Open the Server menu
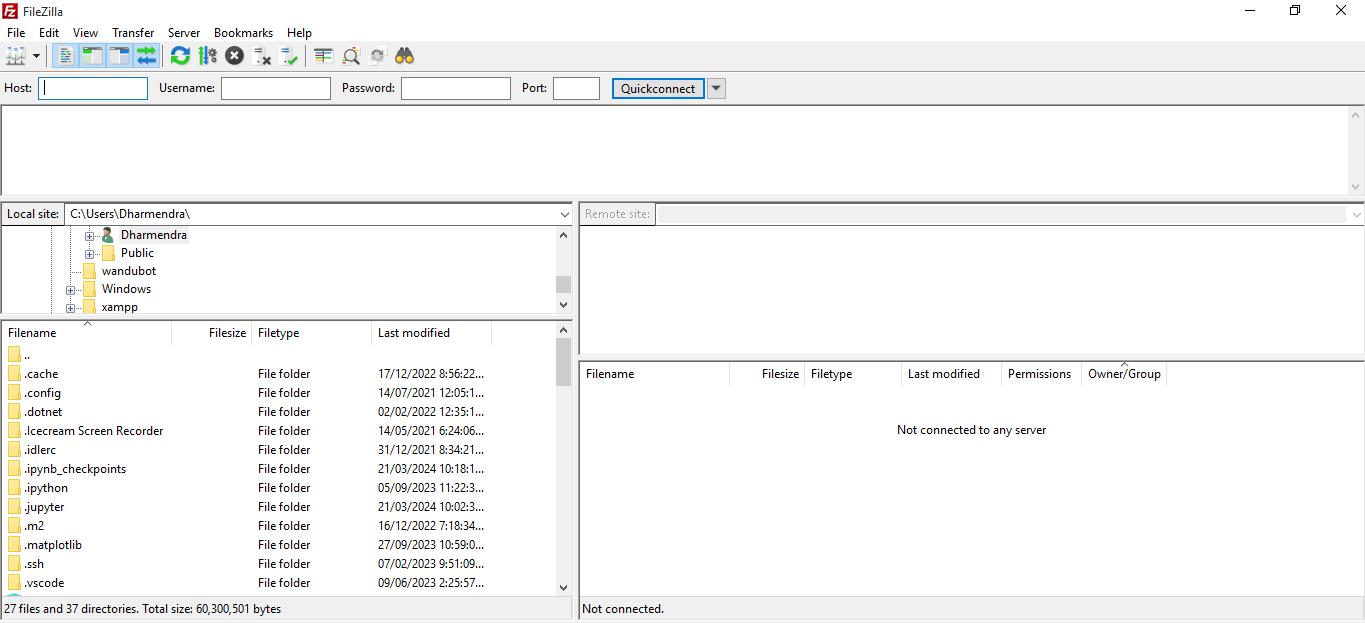This screenshot has width=1365, height=623. (x=184, y=33)
